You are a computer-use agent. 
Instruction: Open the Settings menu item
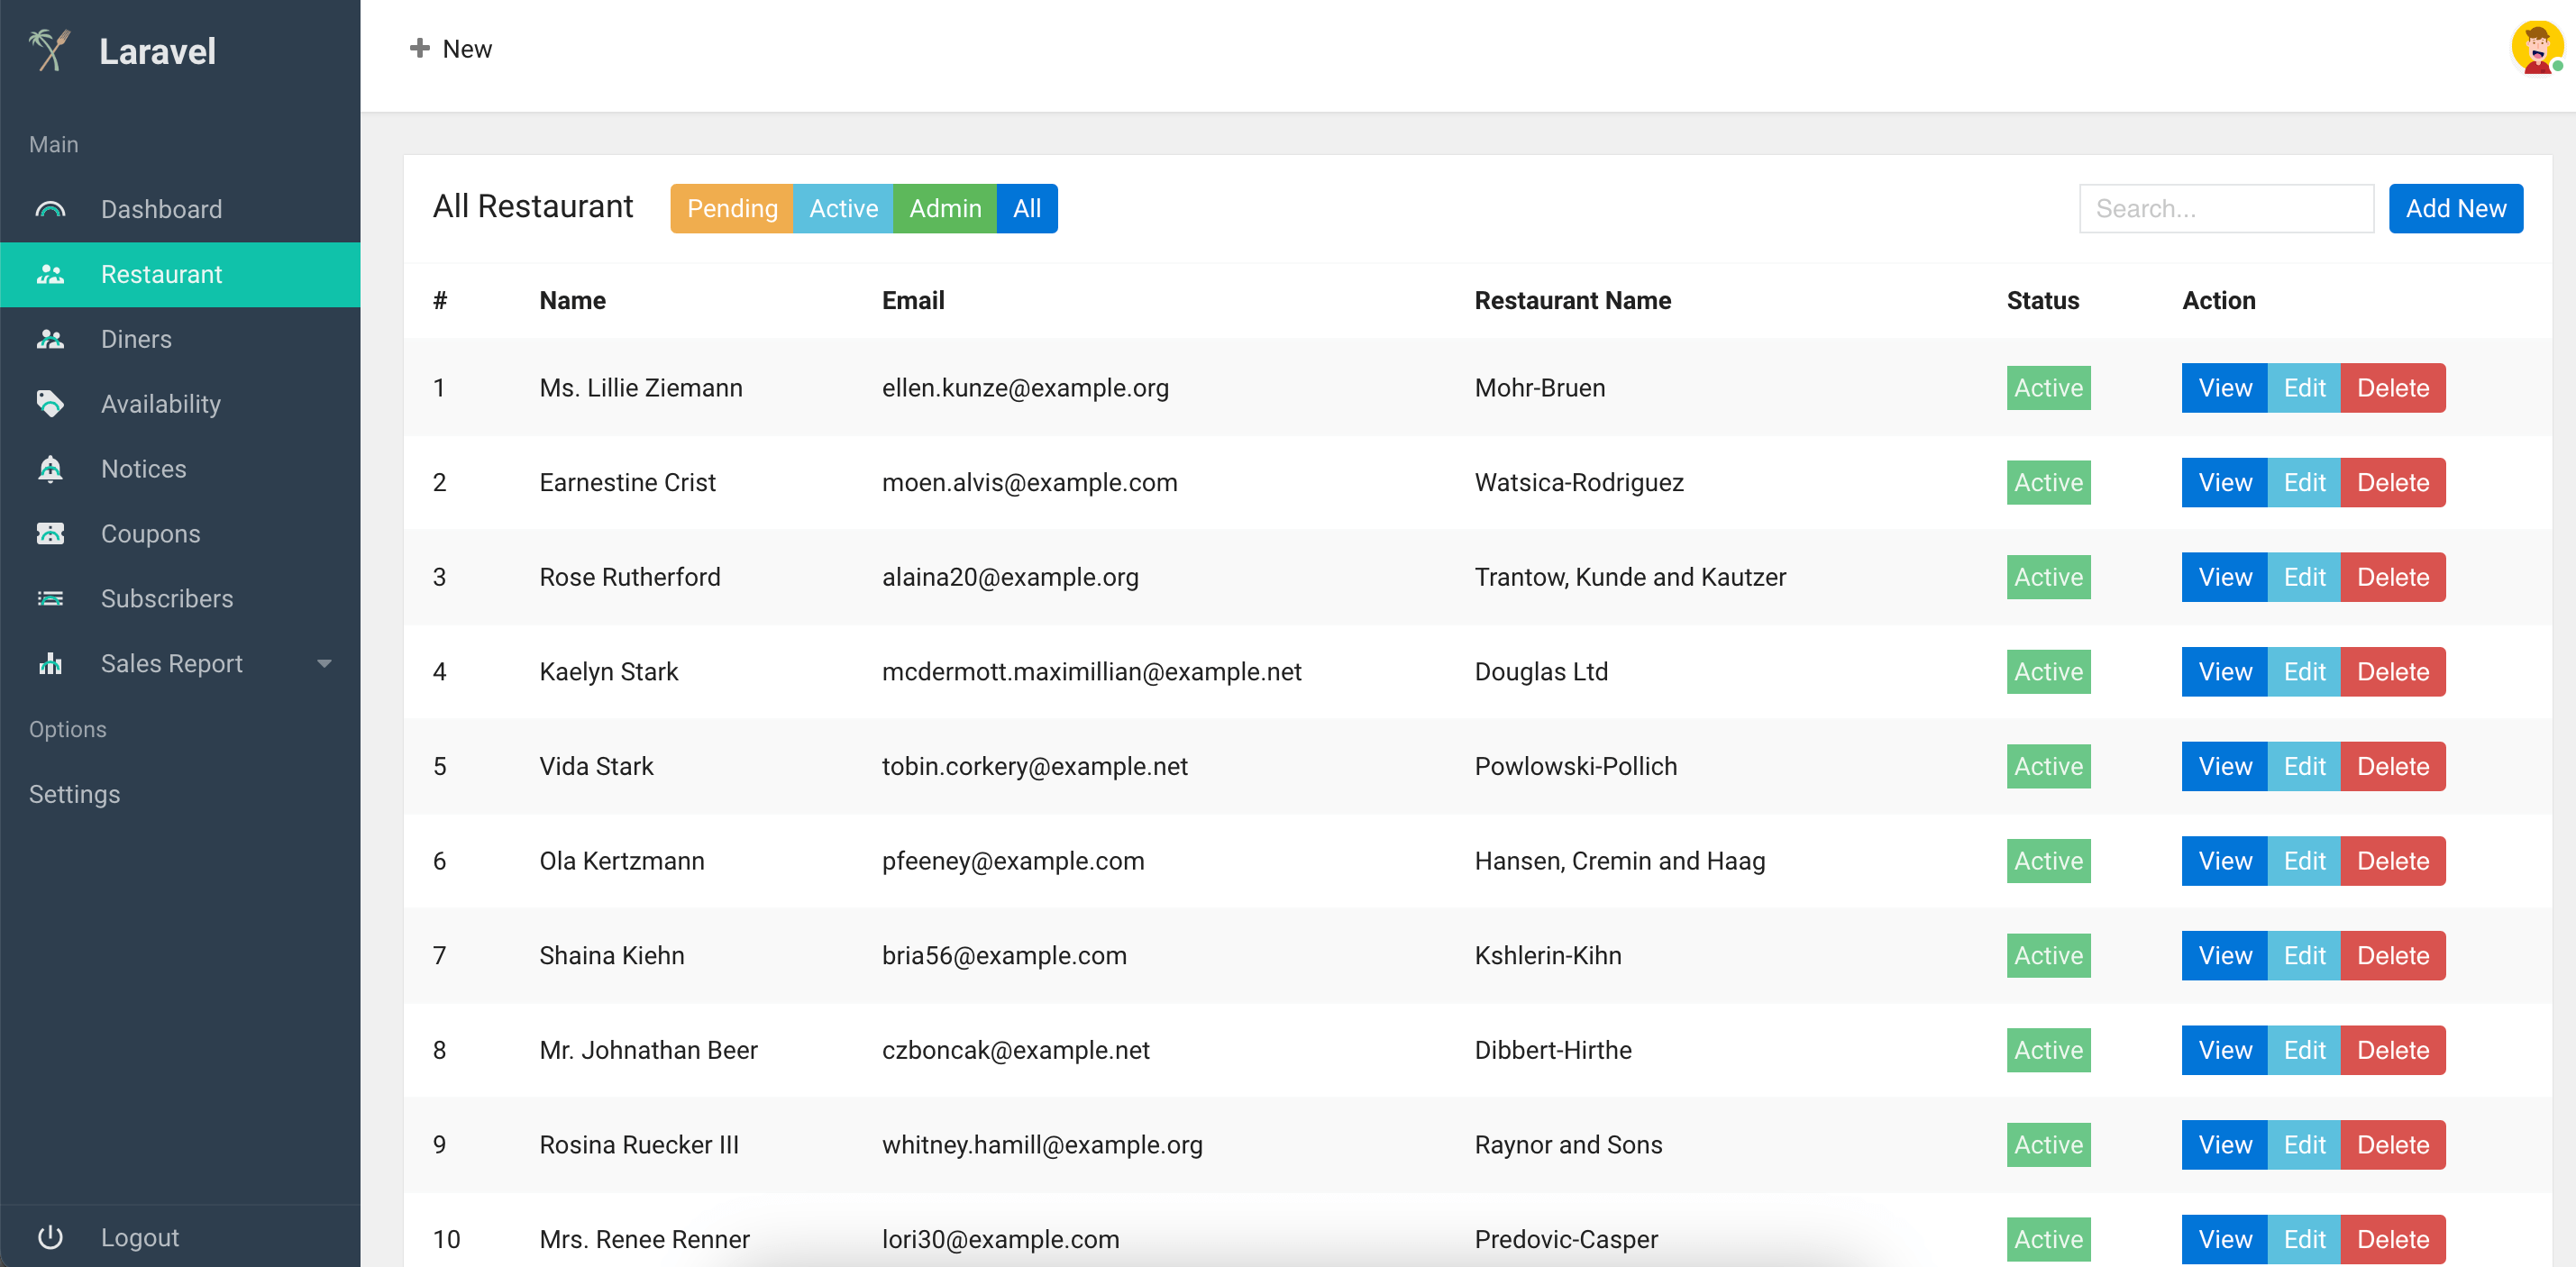coord(75,794)
